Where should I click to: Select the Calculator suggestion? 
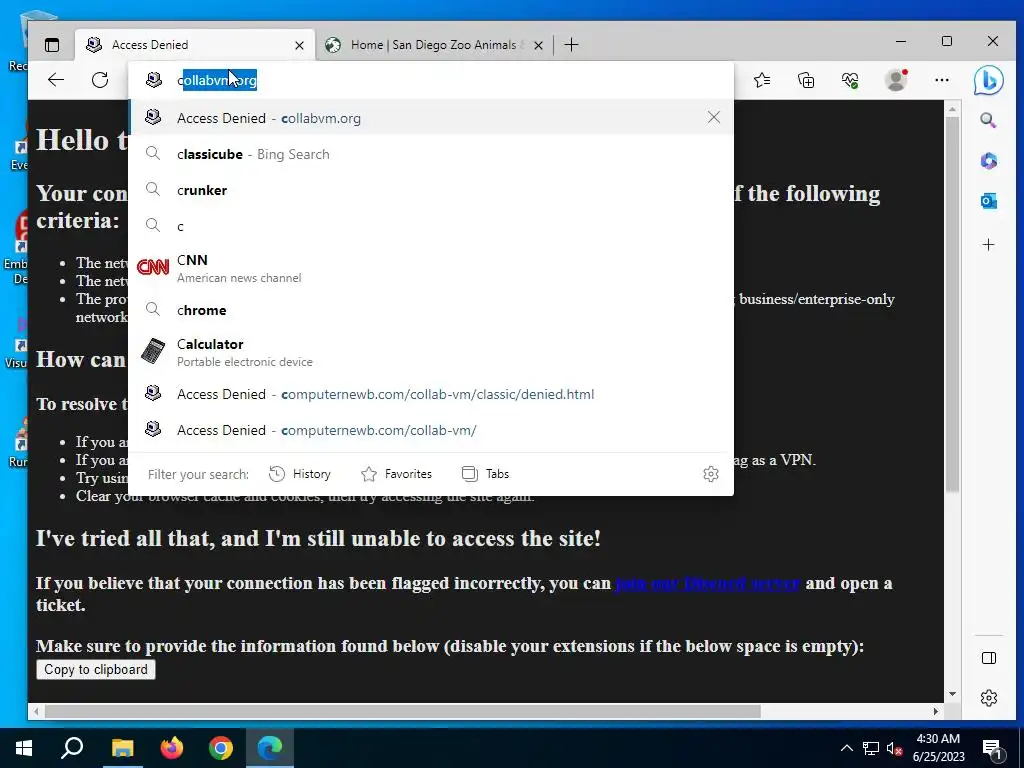[x=431, y=352]
